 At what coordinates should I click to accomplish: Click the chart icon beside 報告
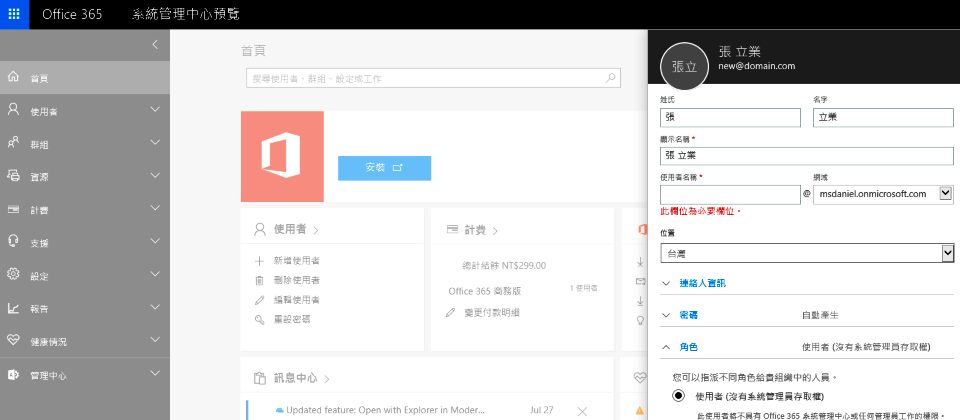[x=13, y=308]
